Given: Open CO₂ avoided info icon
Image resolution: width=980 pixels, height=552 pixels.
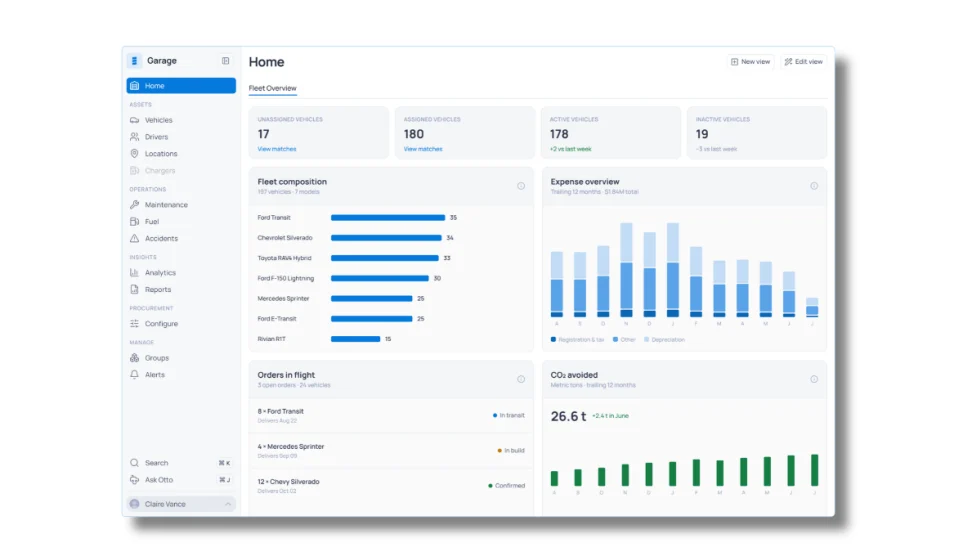Looking at the screenshot, I should (814, 379).
